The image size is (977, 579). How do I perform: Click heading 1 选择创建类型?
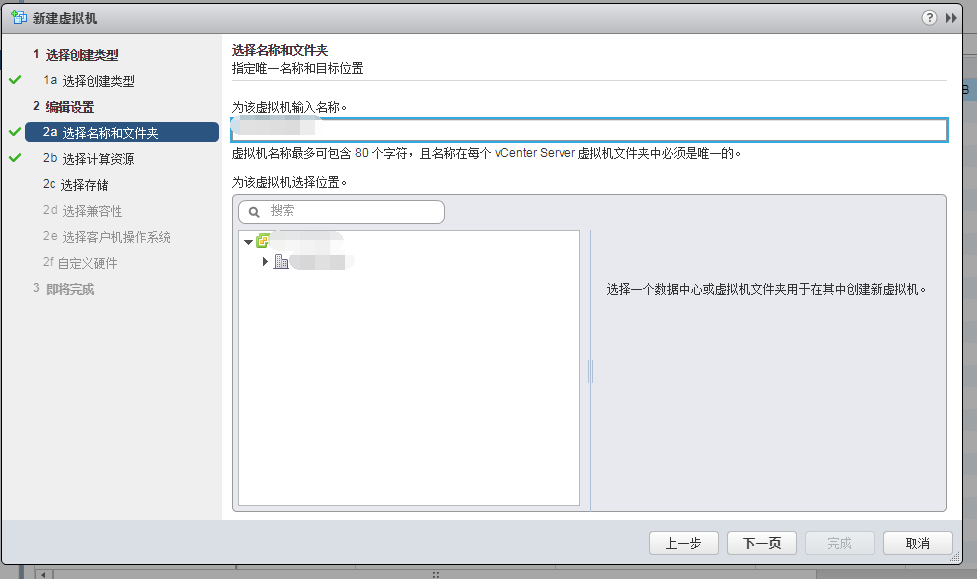click(x=75, y=55)
